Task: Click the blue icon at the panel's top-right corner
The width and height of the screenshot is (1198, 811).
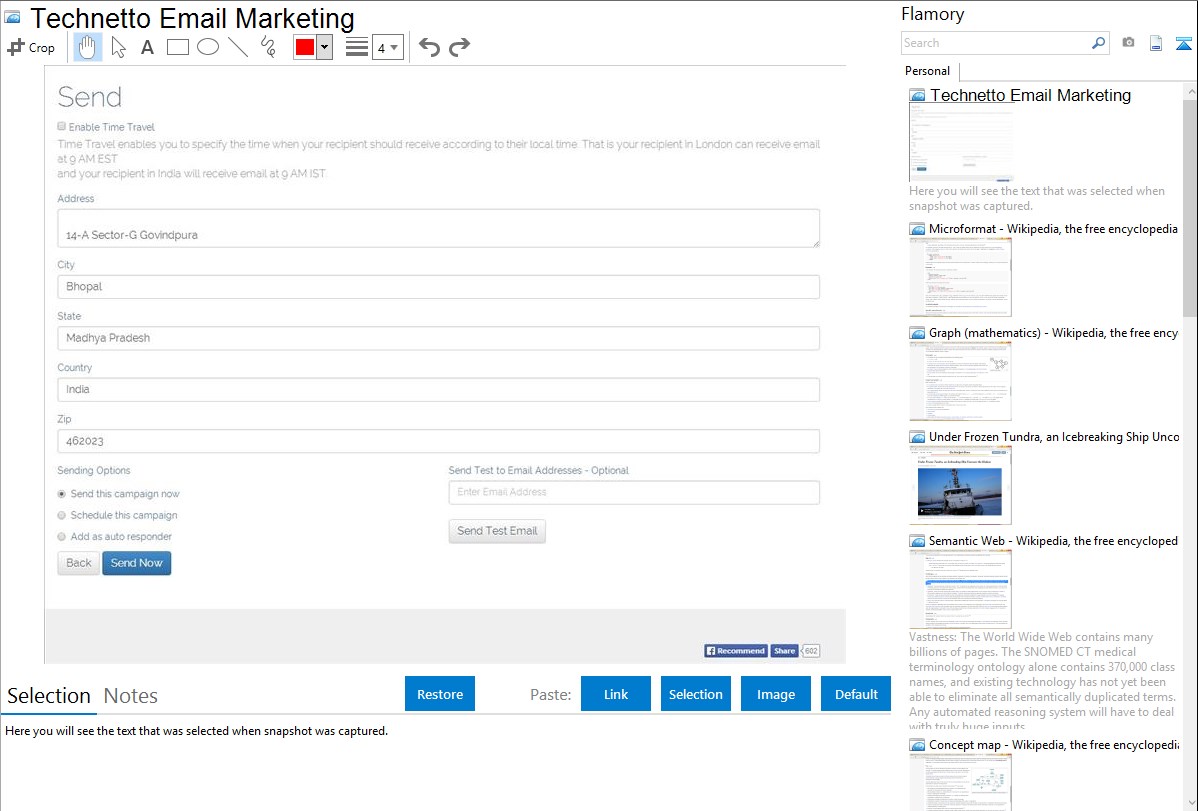Action: pyautogui.click(x=1183, y=43)
